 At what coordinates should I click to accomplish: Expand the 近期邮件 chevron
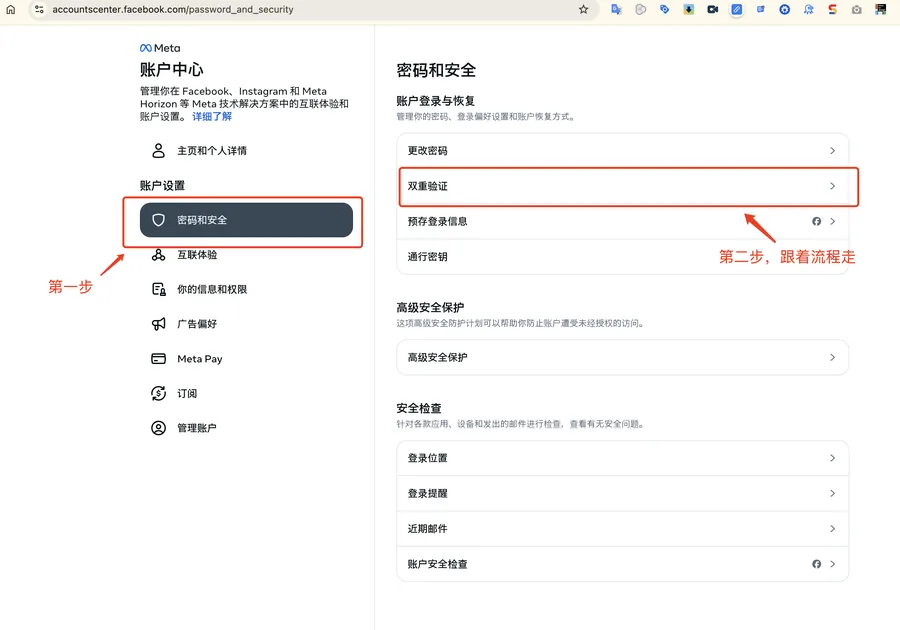click(x=832, y=528)
